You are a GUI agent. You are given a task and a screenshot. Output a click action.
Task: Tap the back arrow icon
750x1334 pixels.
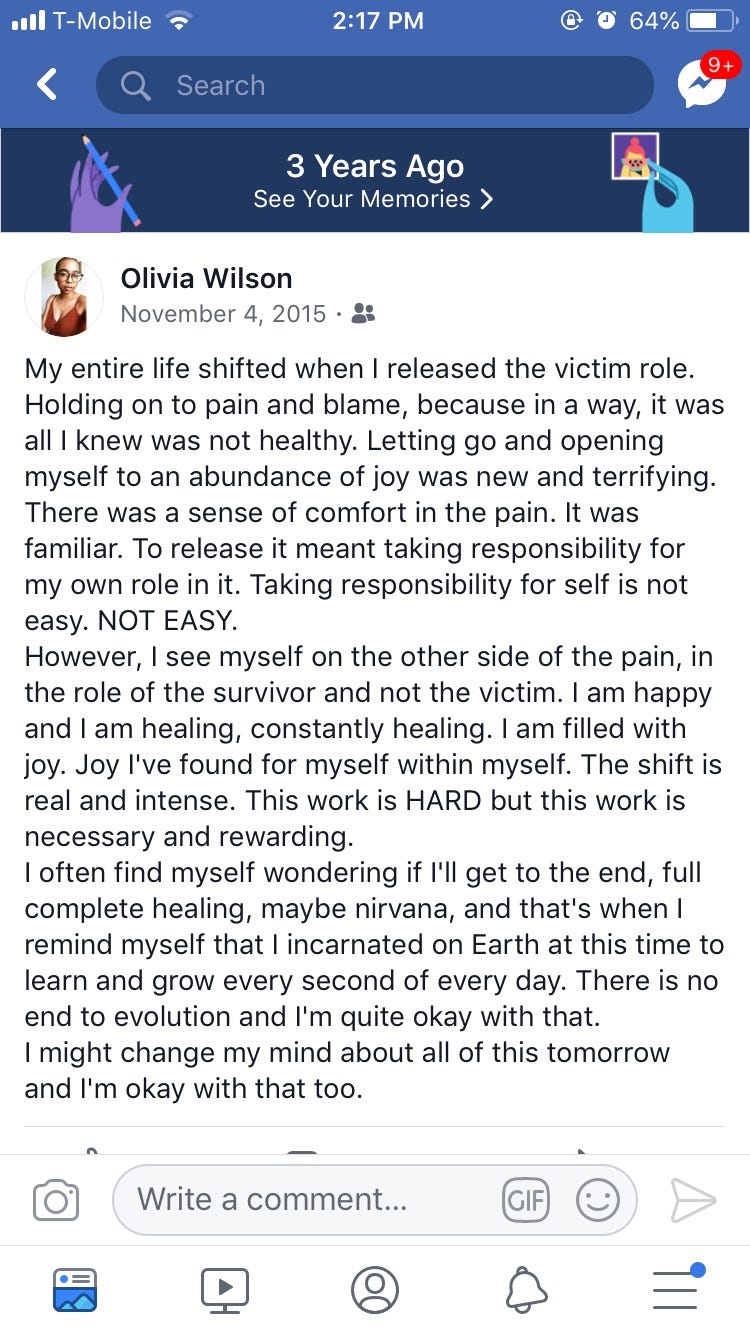click(x=47, y=85)
